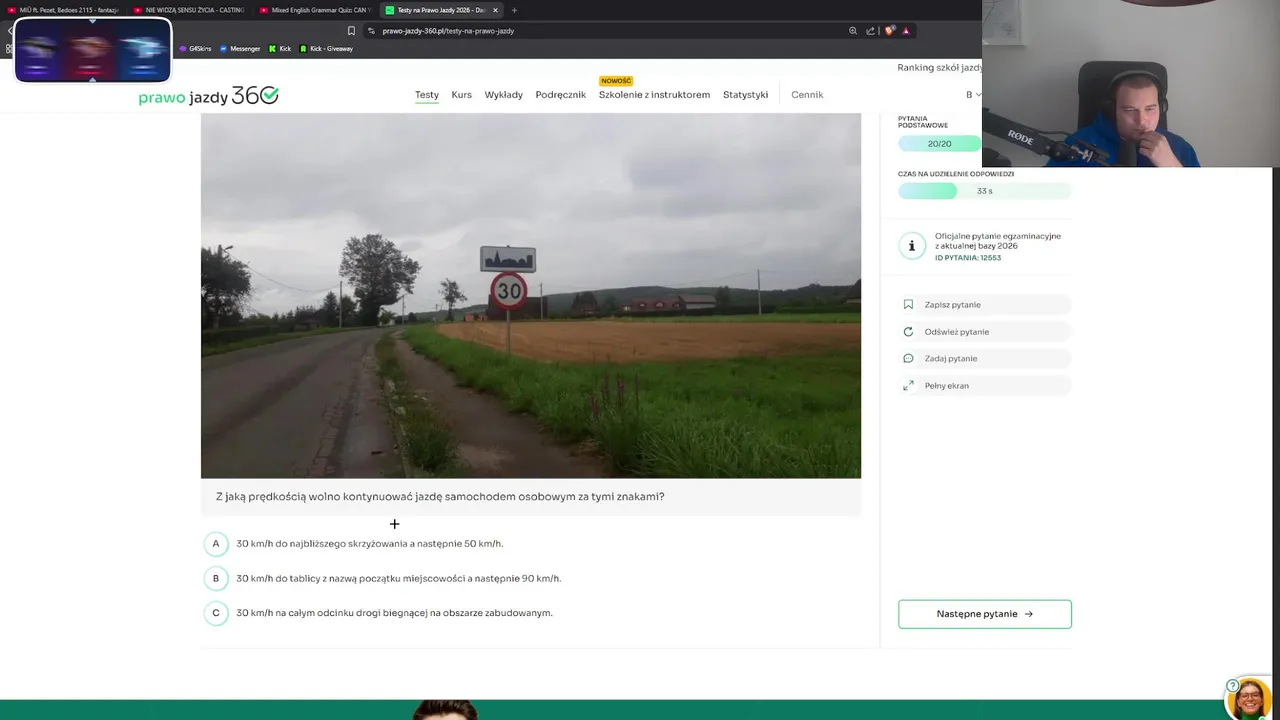Click the webcam overlay of the streamer
Viewport: 1280px width, 720px height.
coord(1131,83)
